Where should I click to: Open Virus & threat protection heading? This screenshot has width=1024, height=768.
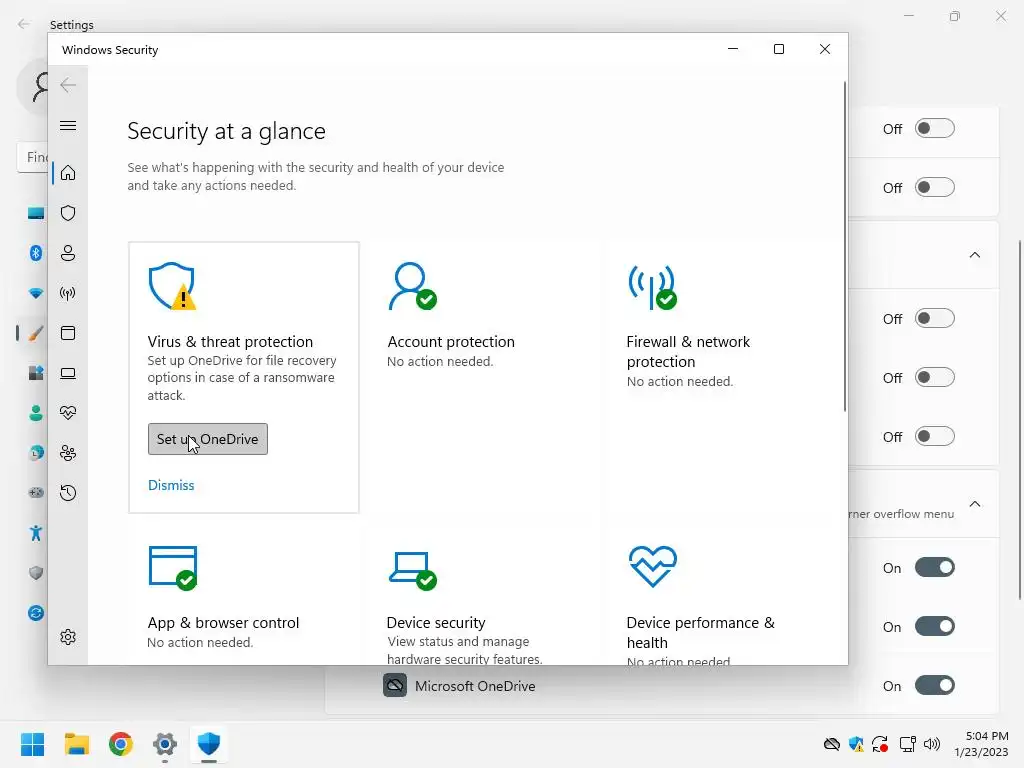click(230, 342)
